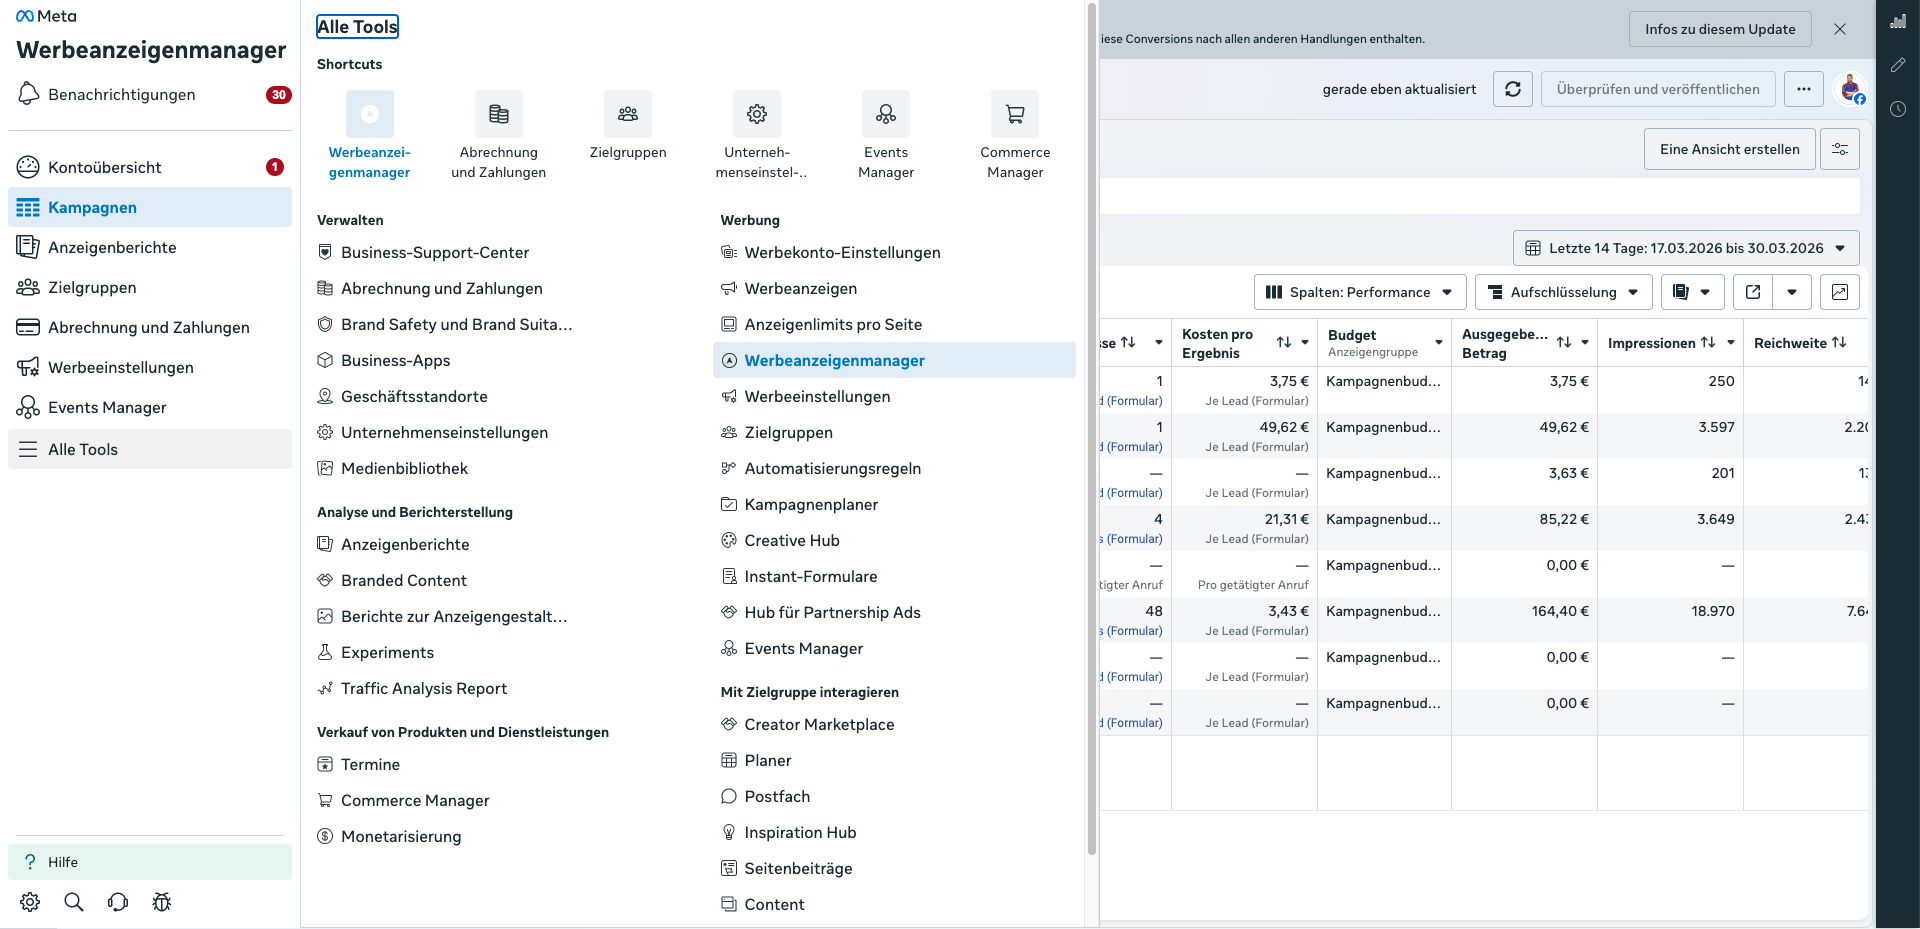Open the Zielgruppen shortcut icon
The image size is (1920, 929).
[628, 114]
